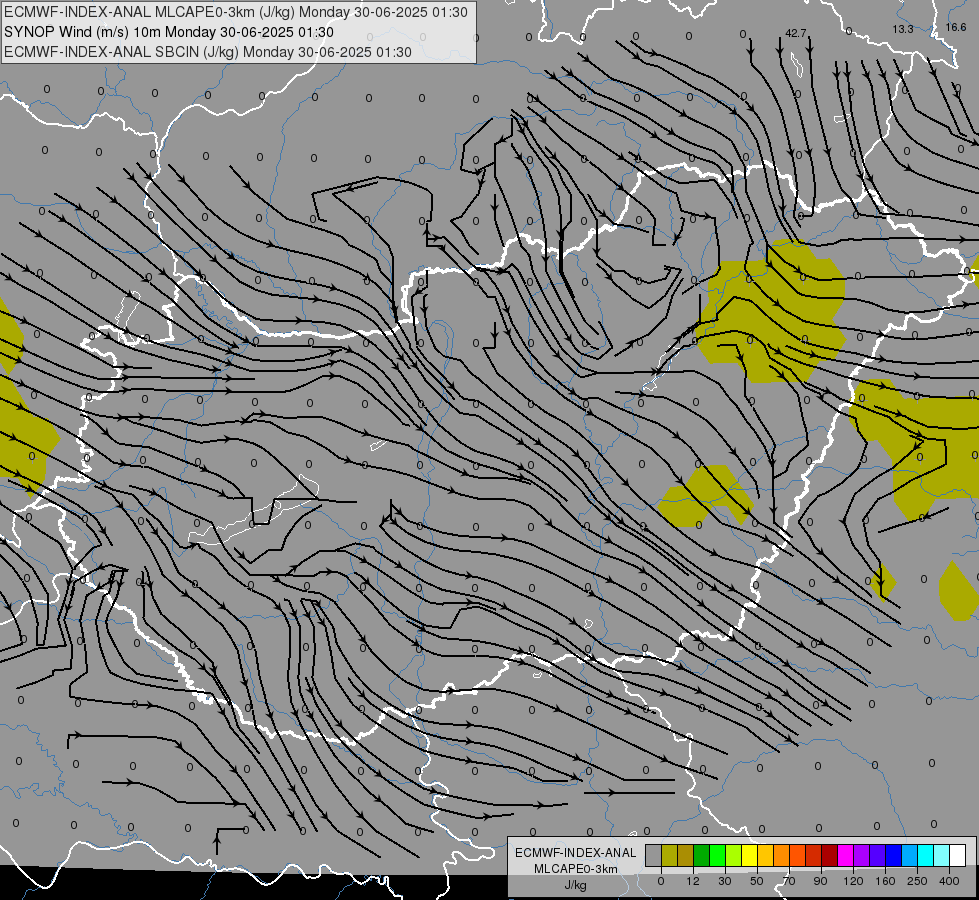This screenshot has width=979, height=900.
Task: Choose the dark red swatch after 90
Action: point(829,855)
